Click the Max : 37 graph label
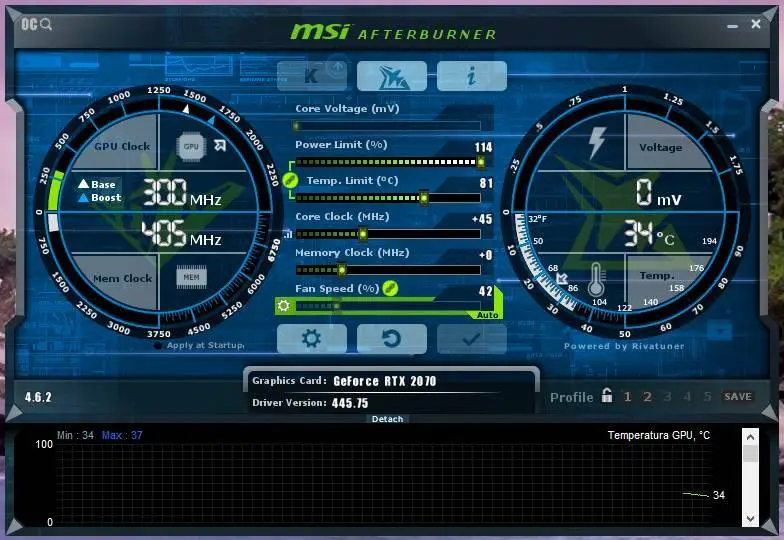Viewport: 784px width, 540px height. click(122, 435)
